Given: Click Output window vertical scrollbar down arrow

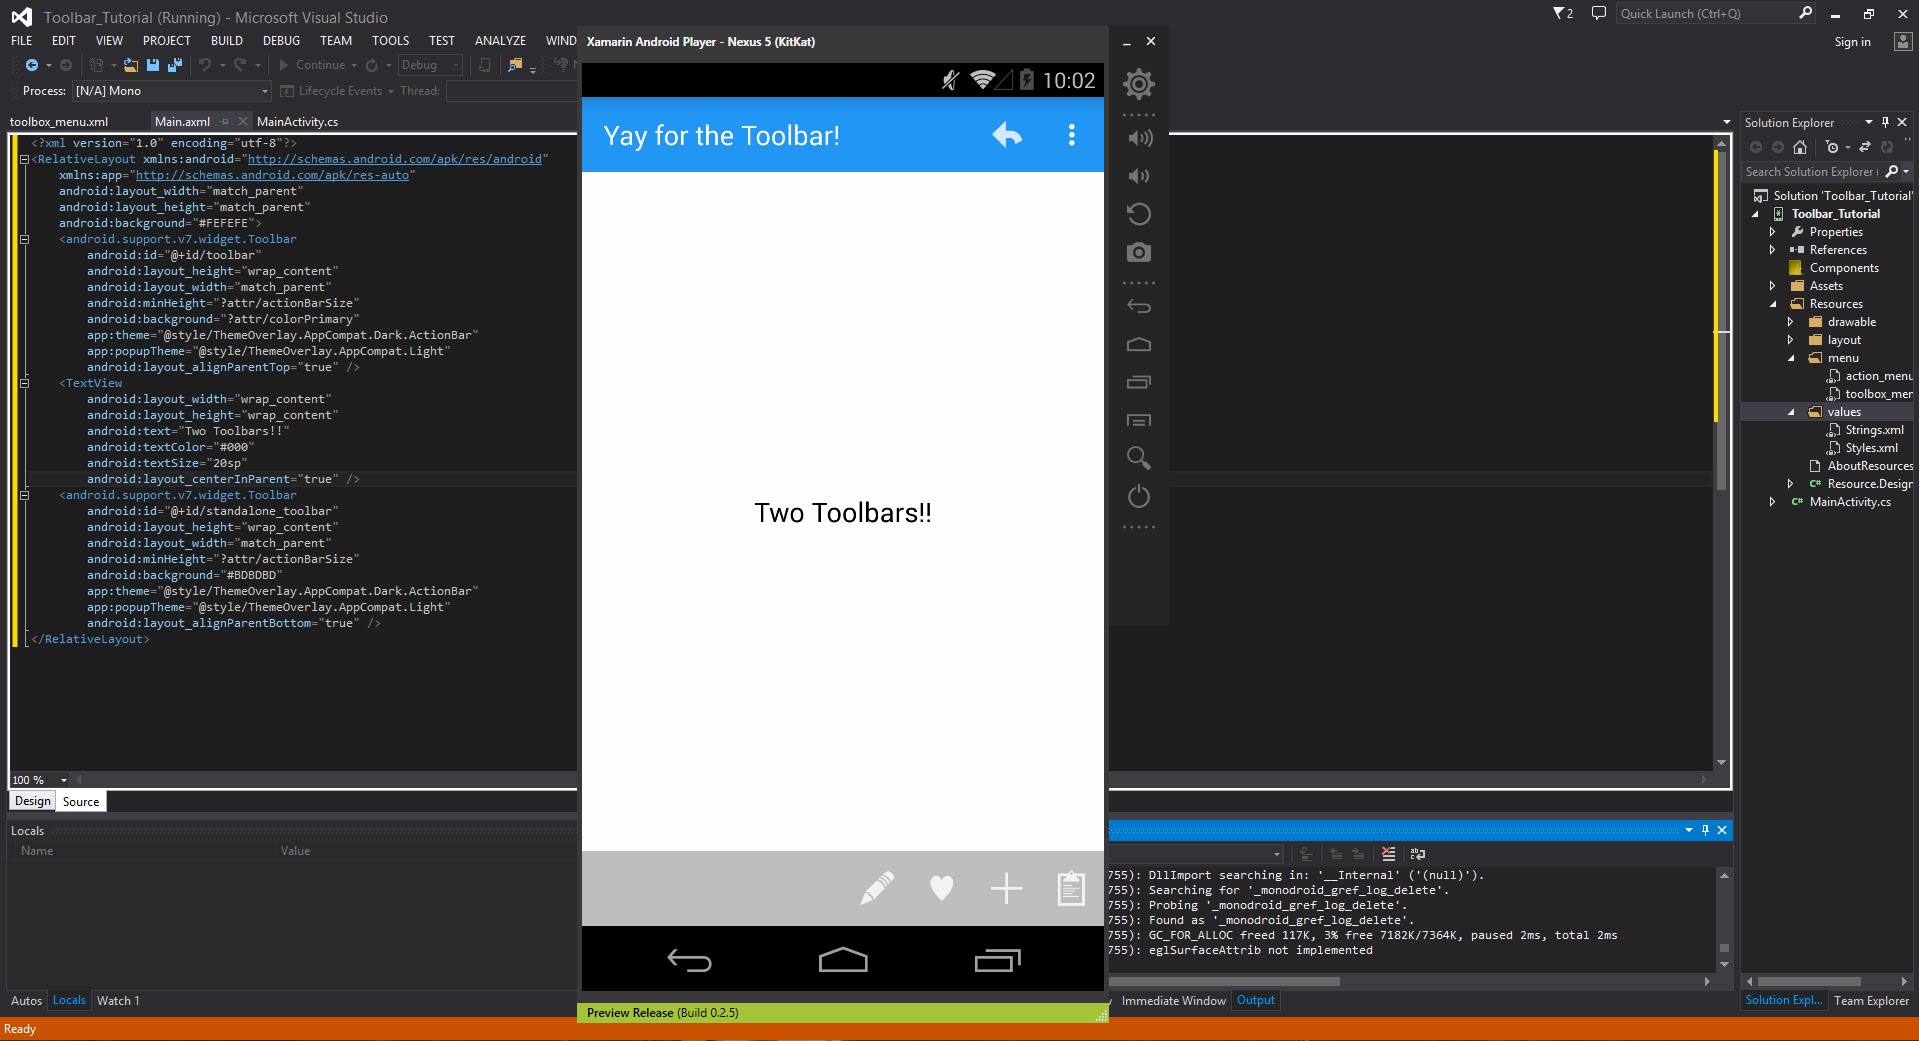Looking at the screenshot, I should coord(1724,965).
